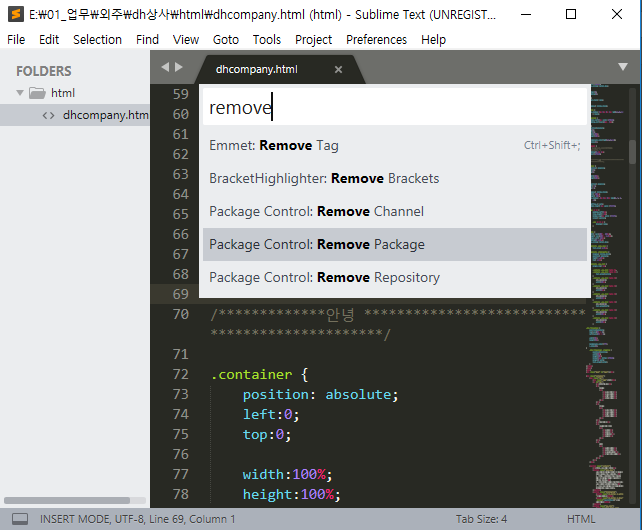Image resolution: width=642 pixels, height=530 pixels.
Task: Collapse the html folder tree arrow
Action: pyautogui.click(x=20, y=93)
